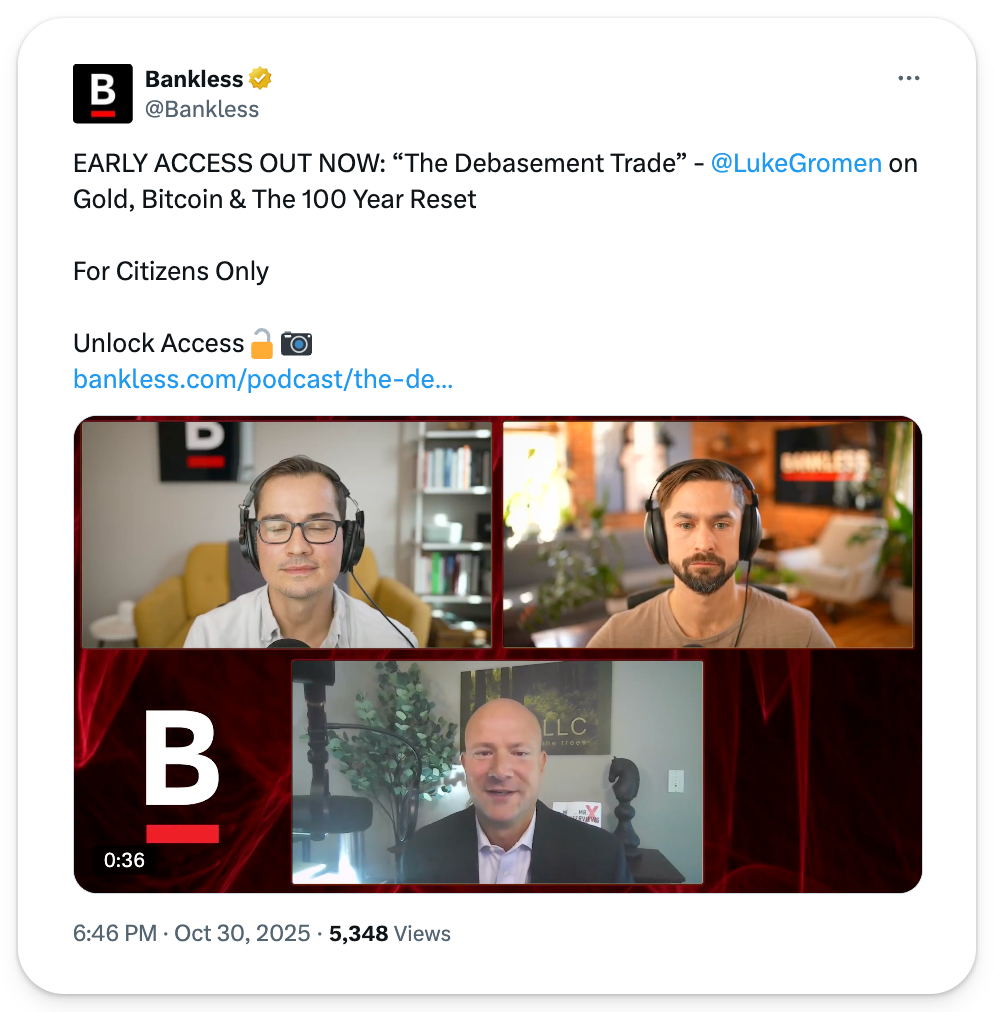Click the Bankless sign behind bearded host

824,466
